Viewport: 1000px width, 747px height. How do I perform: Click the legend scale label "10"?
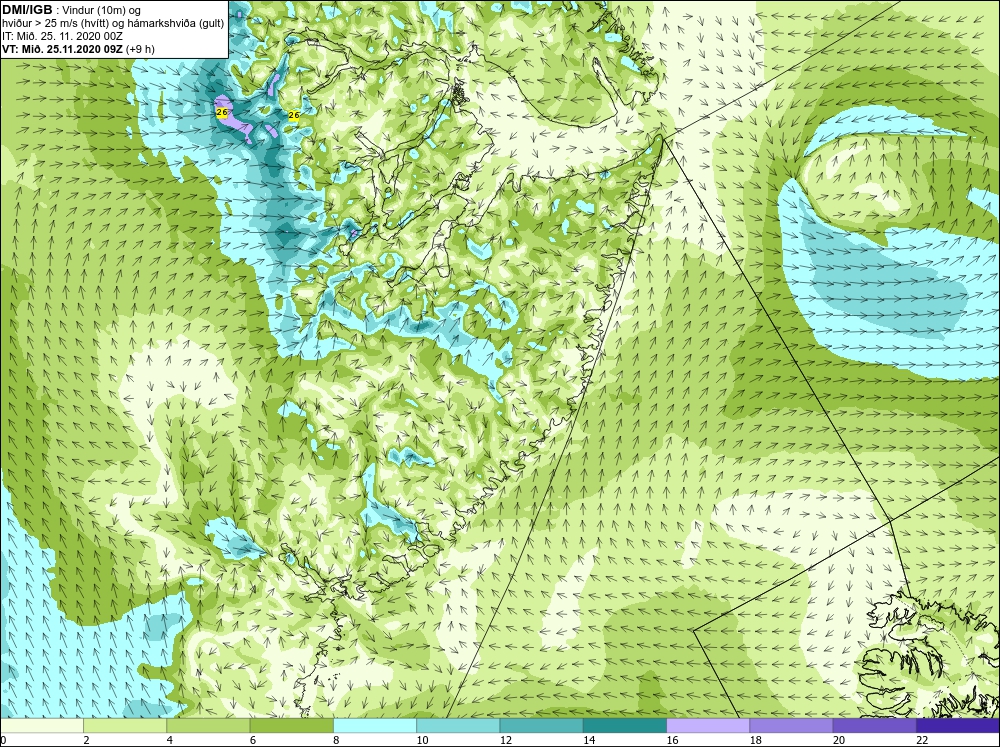click(422, 740)
